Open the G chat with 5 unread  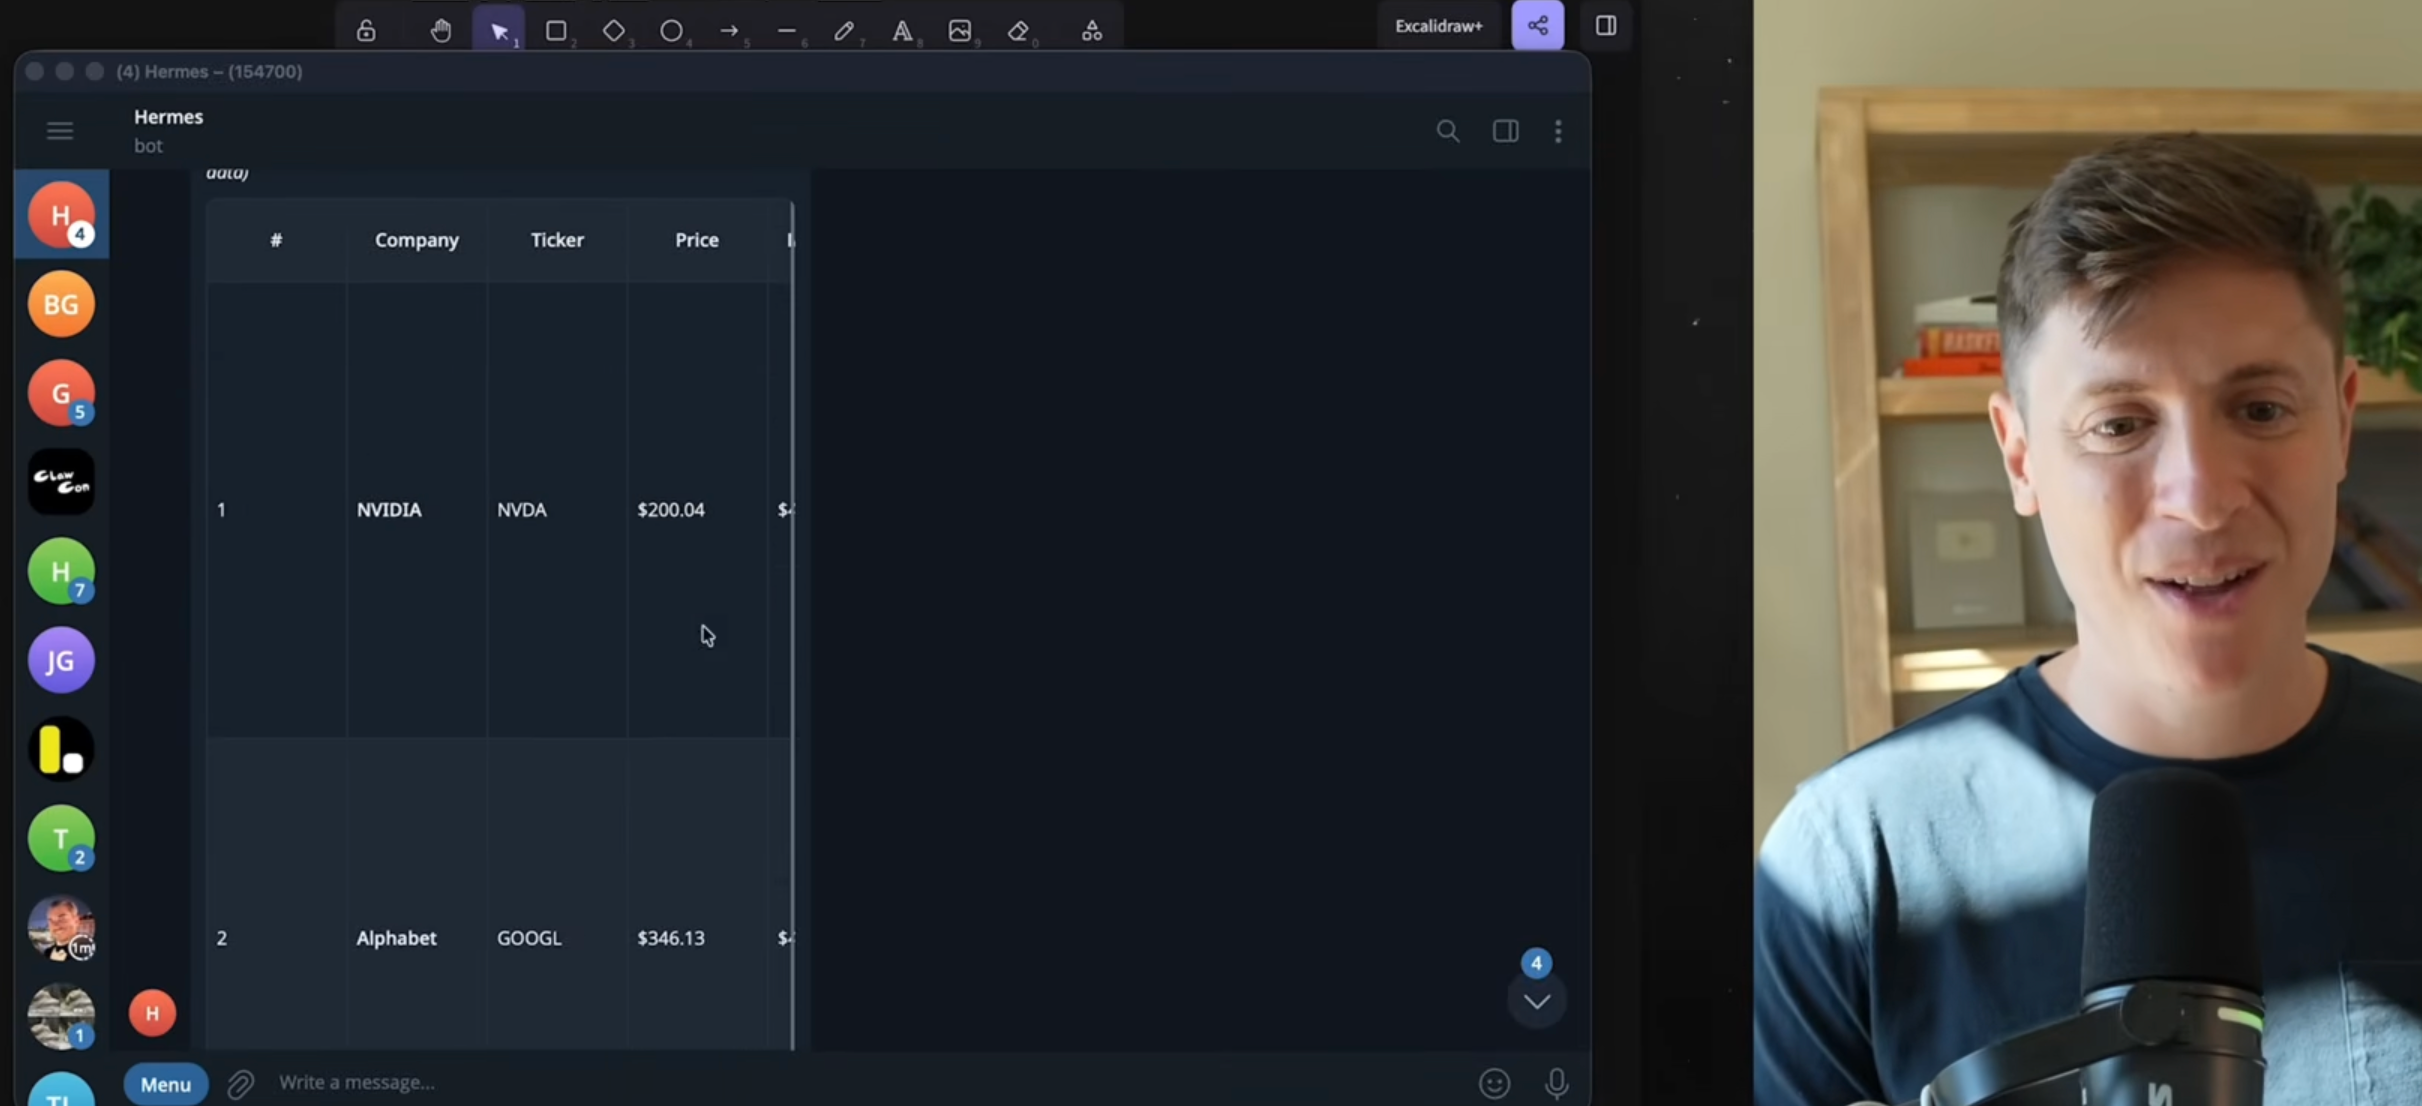[61, 393]
